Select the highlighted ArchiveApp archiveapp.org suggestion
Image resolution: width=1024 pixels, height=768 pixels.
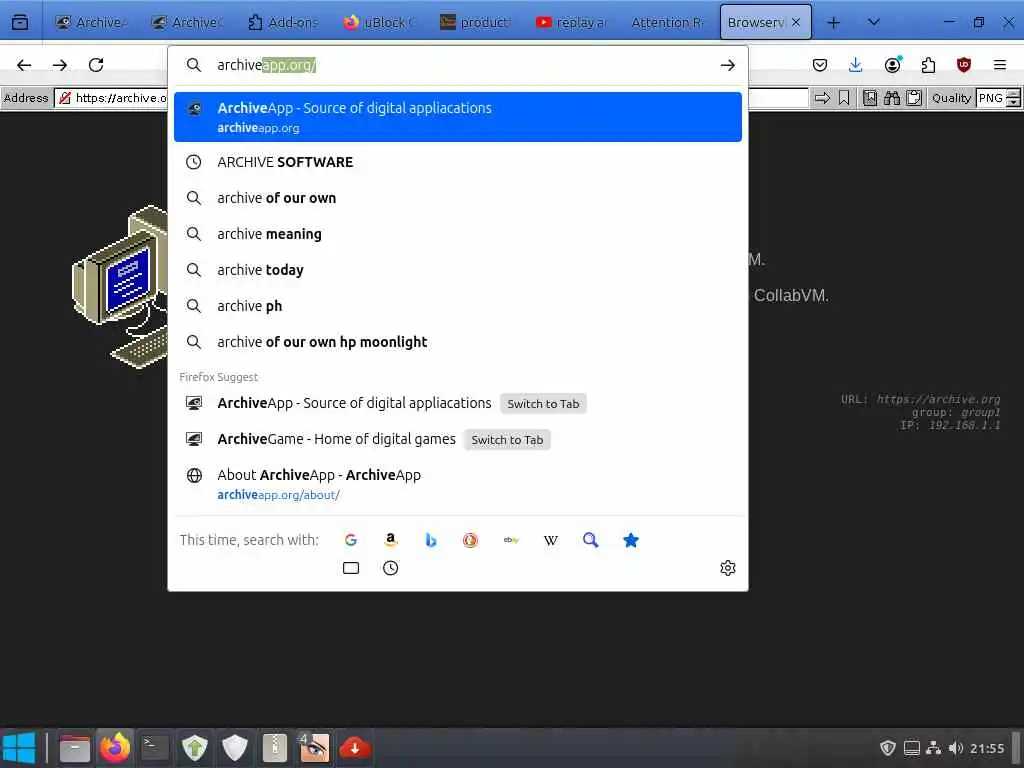[458, 117]
